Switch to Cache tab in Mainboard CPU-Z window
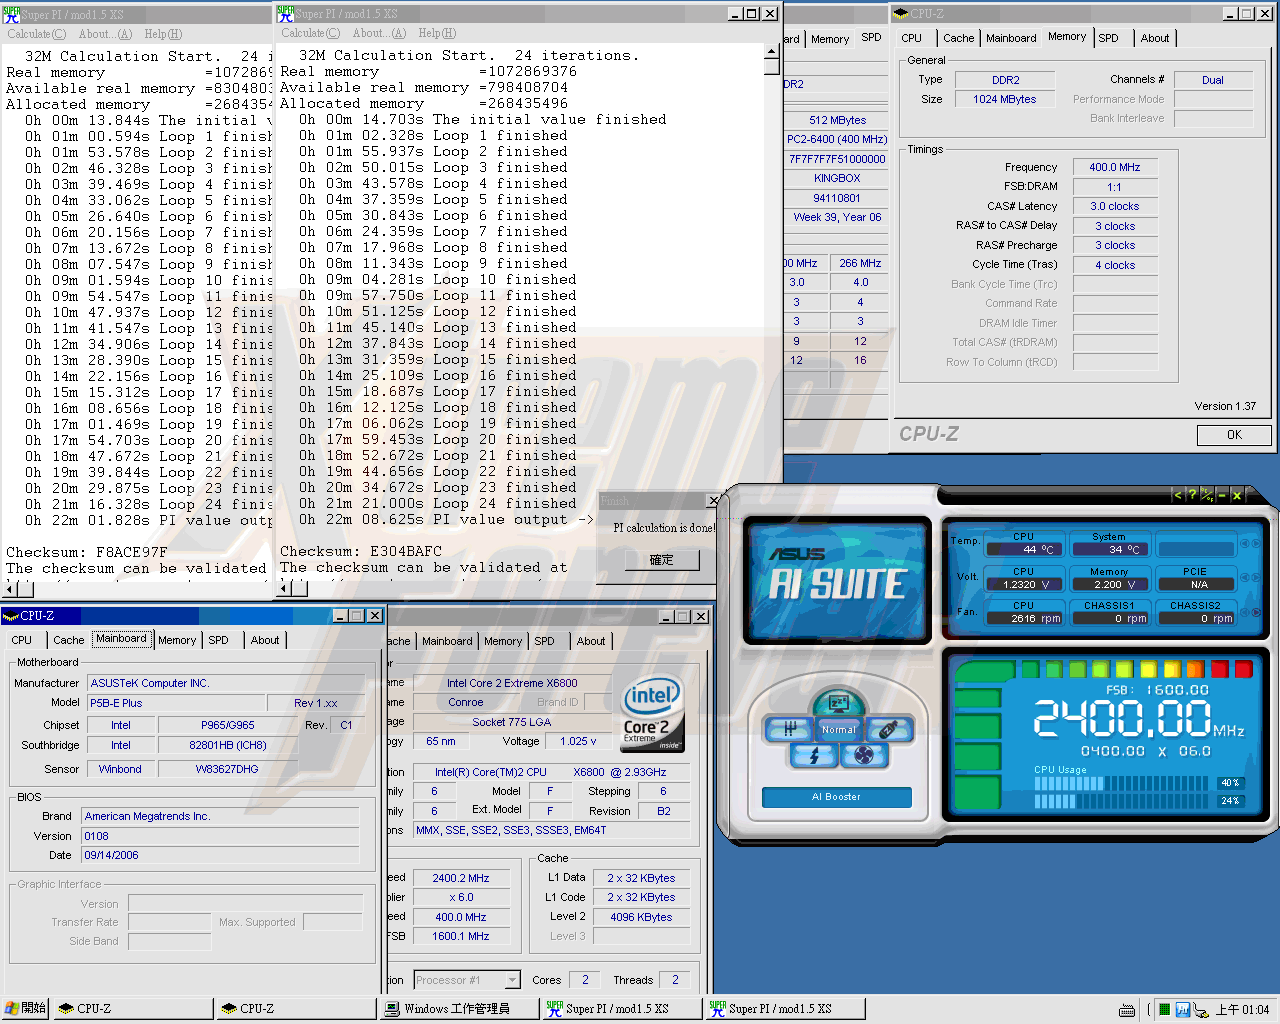1280x1024 pixels. [x=68, y=640]
